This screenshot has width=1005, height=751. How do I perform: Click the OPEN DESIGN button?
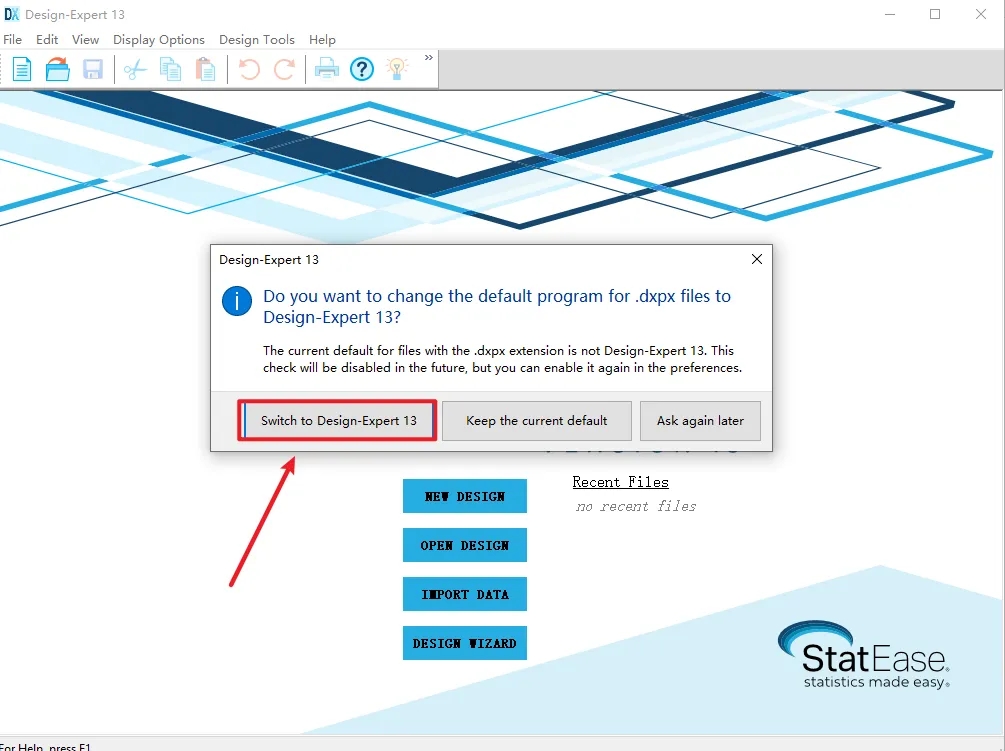465,545
